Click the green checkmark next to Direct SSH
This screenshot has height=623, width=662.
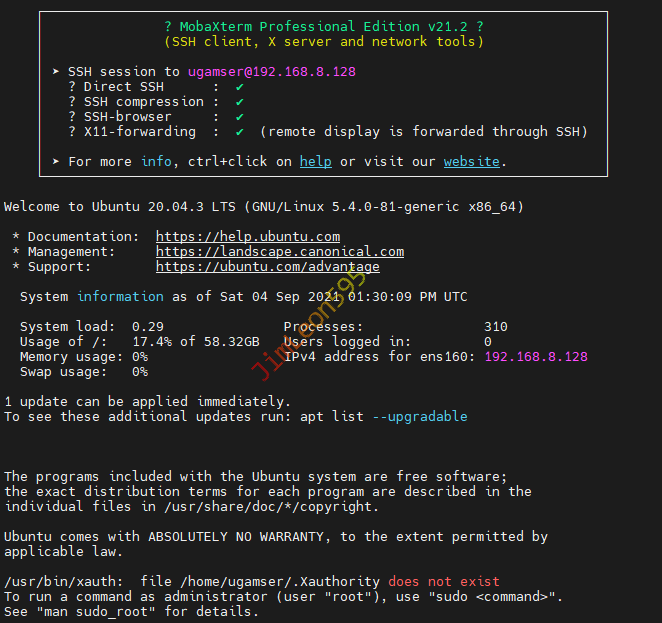coord(240,87)
